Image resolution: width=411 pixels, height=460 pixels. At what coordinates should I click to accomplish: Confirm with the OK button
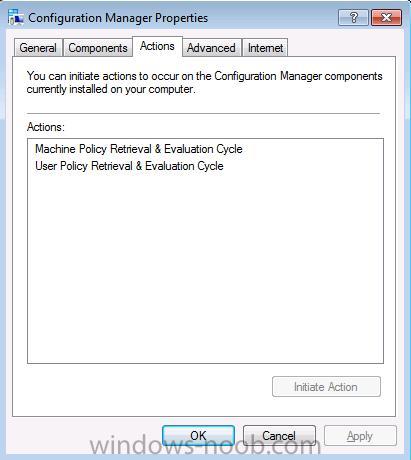(x=199, y=435)
